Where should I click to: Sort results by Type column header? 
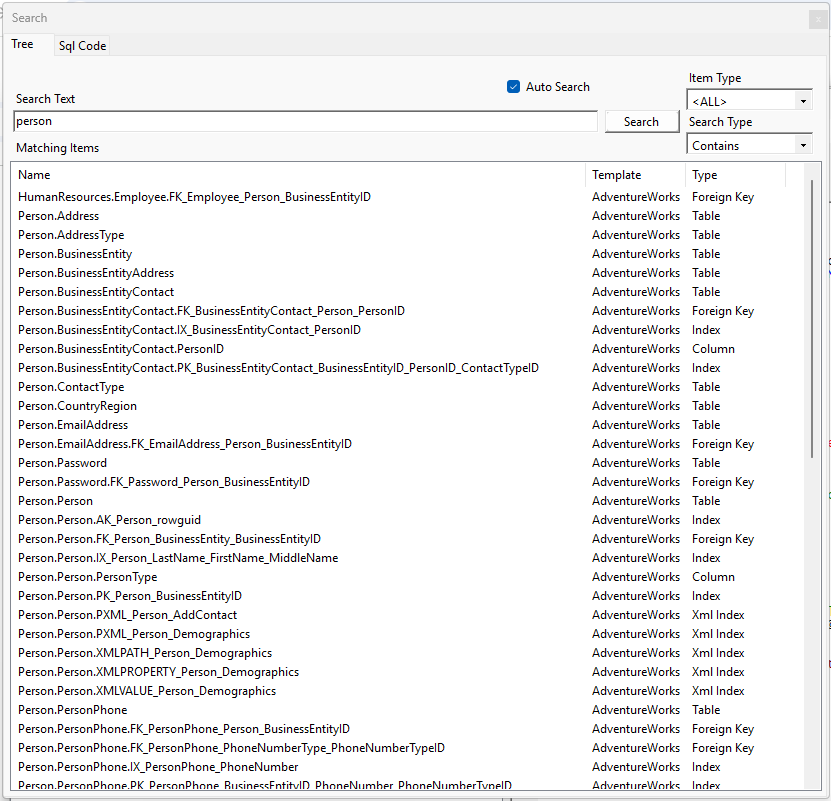click(735, 175)
